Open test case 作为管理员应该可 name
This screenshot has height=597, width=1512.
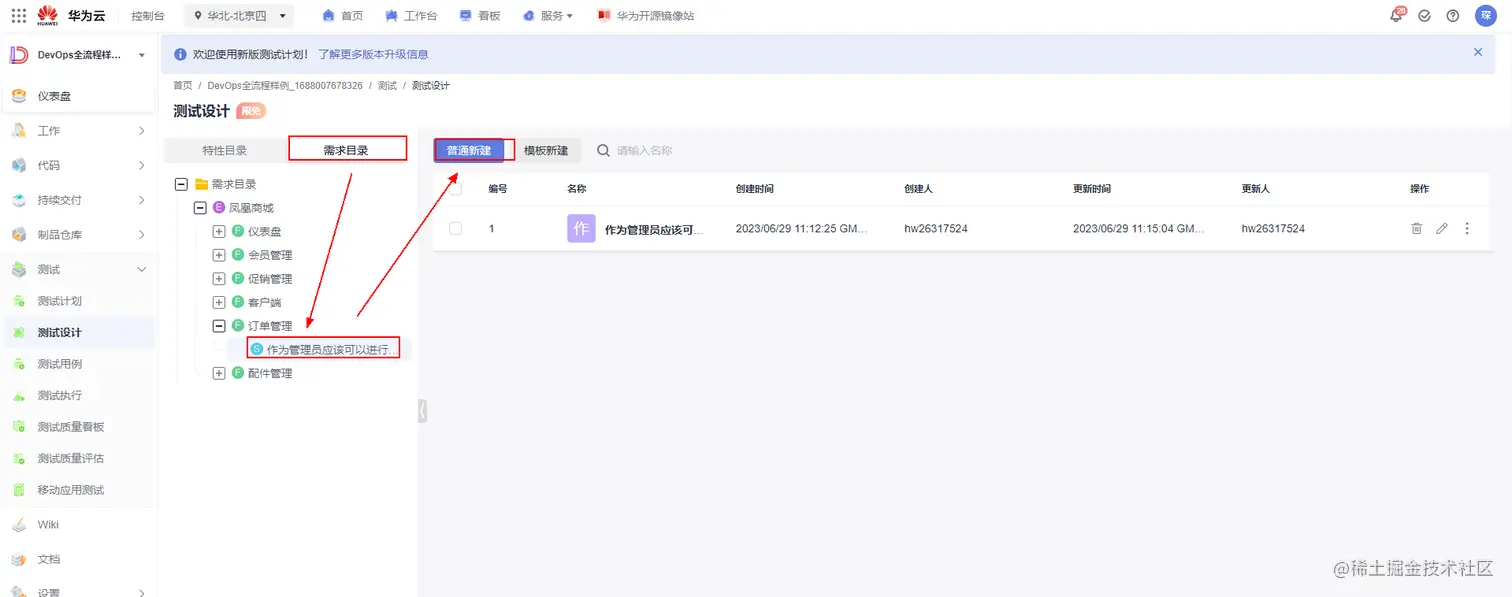tap(654, 229)
